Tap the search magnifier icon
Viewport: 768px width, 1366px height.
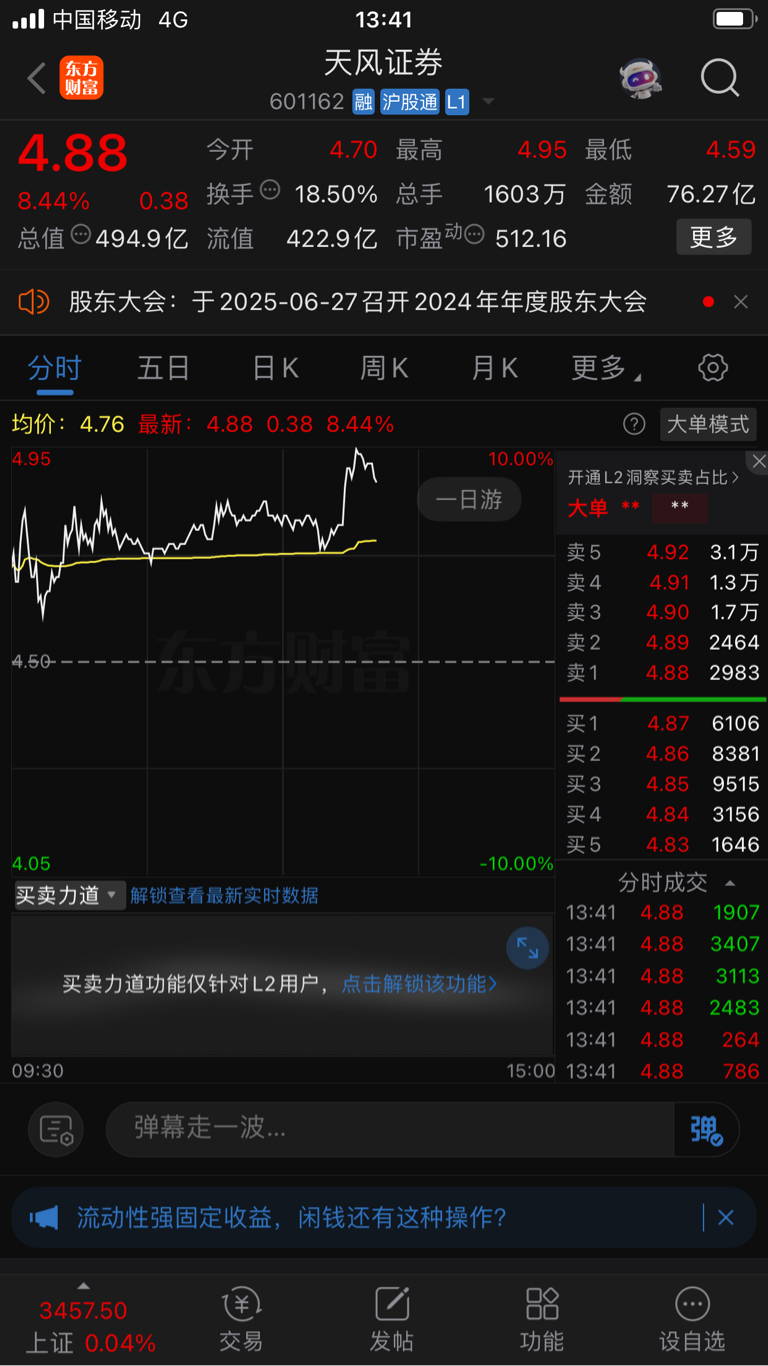tap(720, 78)
